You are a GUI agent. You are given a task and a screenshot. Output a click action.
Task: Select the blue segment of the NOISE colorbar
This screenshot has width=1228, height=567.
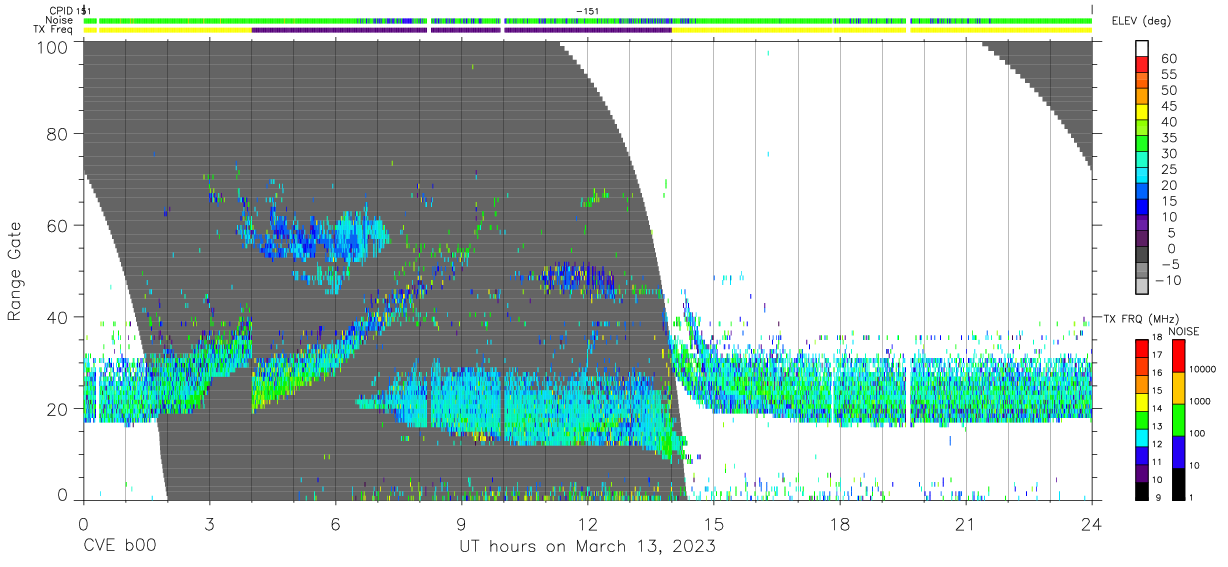(x=1180, y=452)
